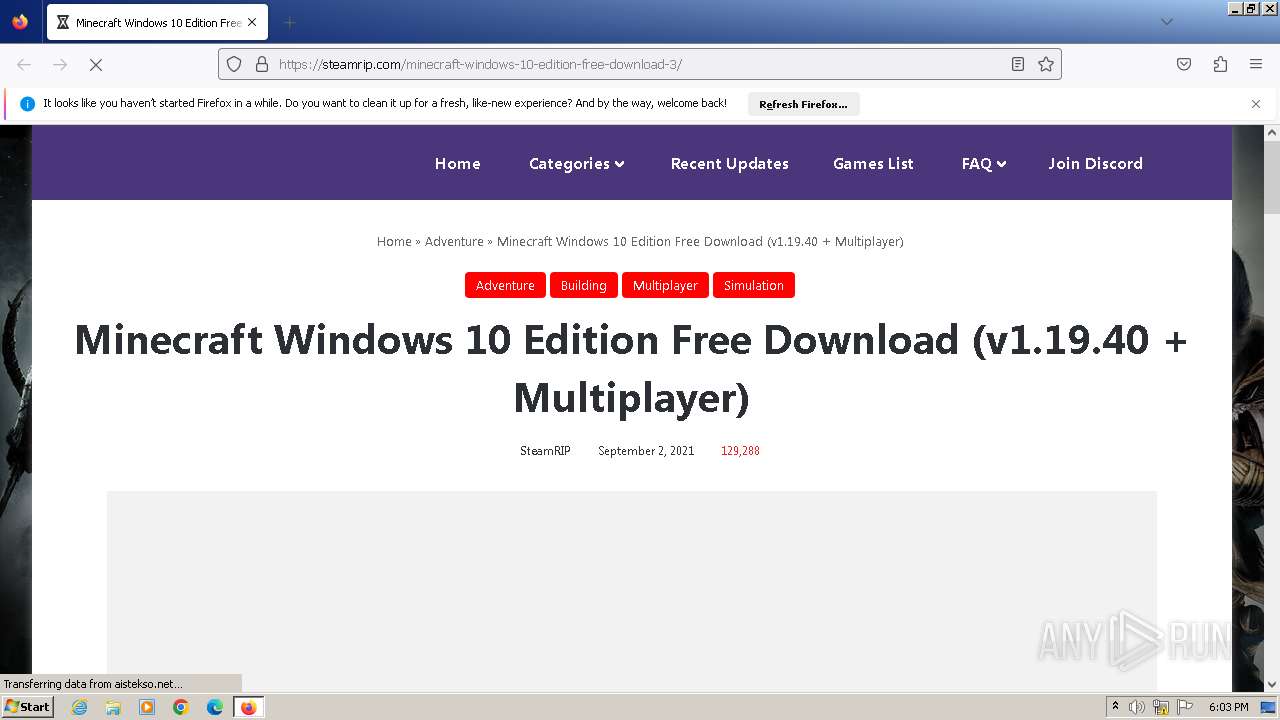The width and height of the screenshot is (1280, 720).
Task: Select the red Multiplayer tag
Action: pos(665,285)
